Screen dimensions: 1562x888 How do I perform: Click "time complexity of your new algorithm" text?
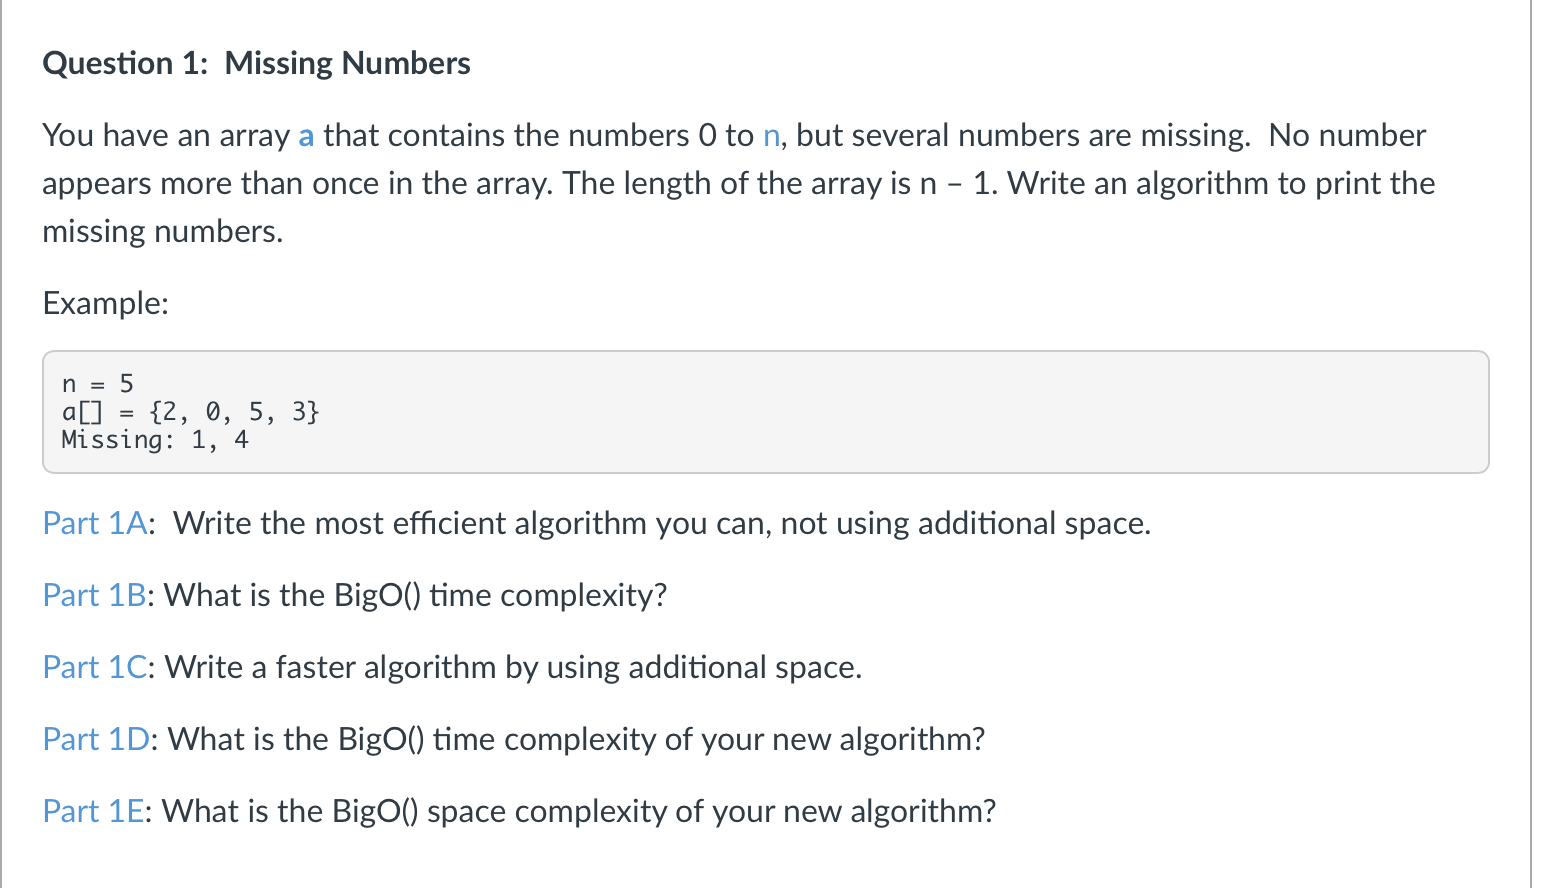coord(708,739)
